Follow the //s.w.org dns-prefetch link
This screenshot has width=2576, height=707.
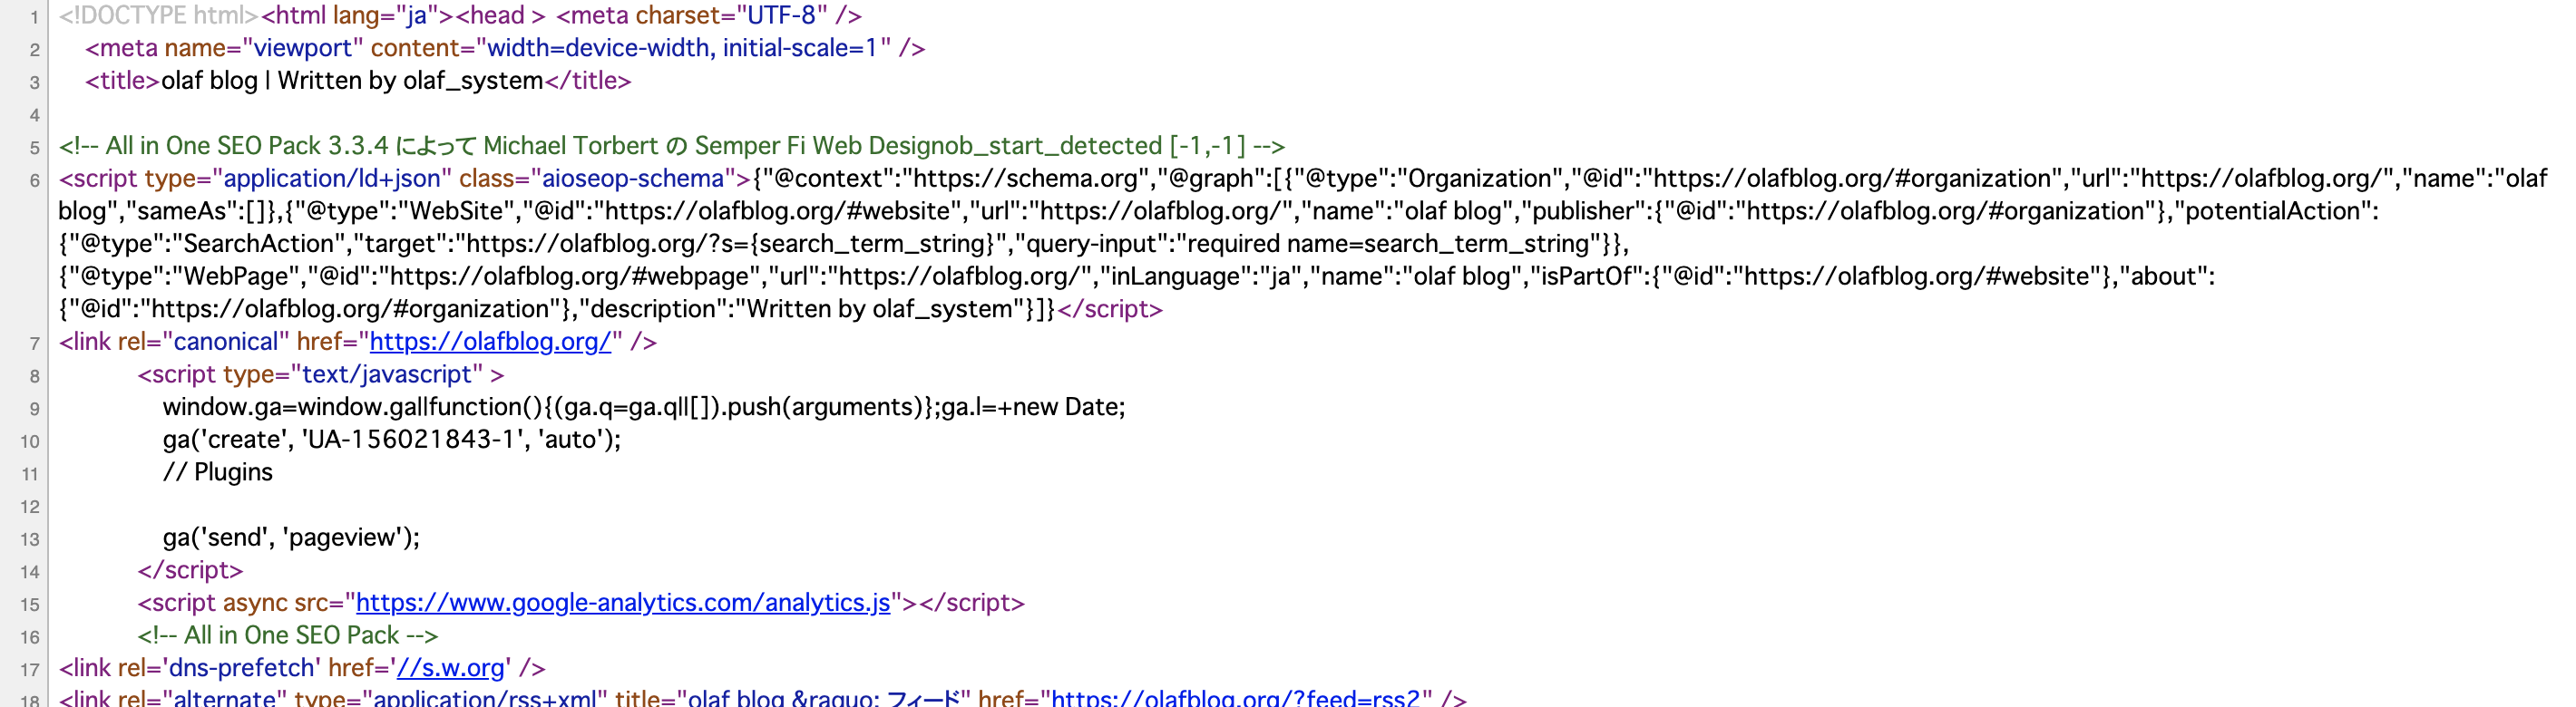pyautogui.click(x=451, y=668)
